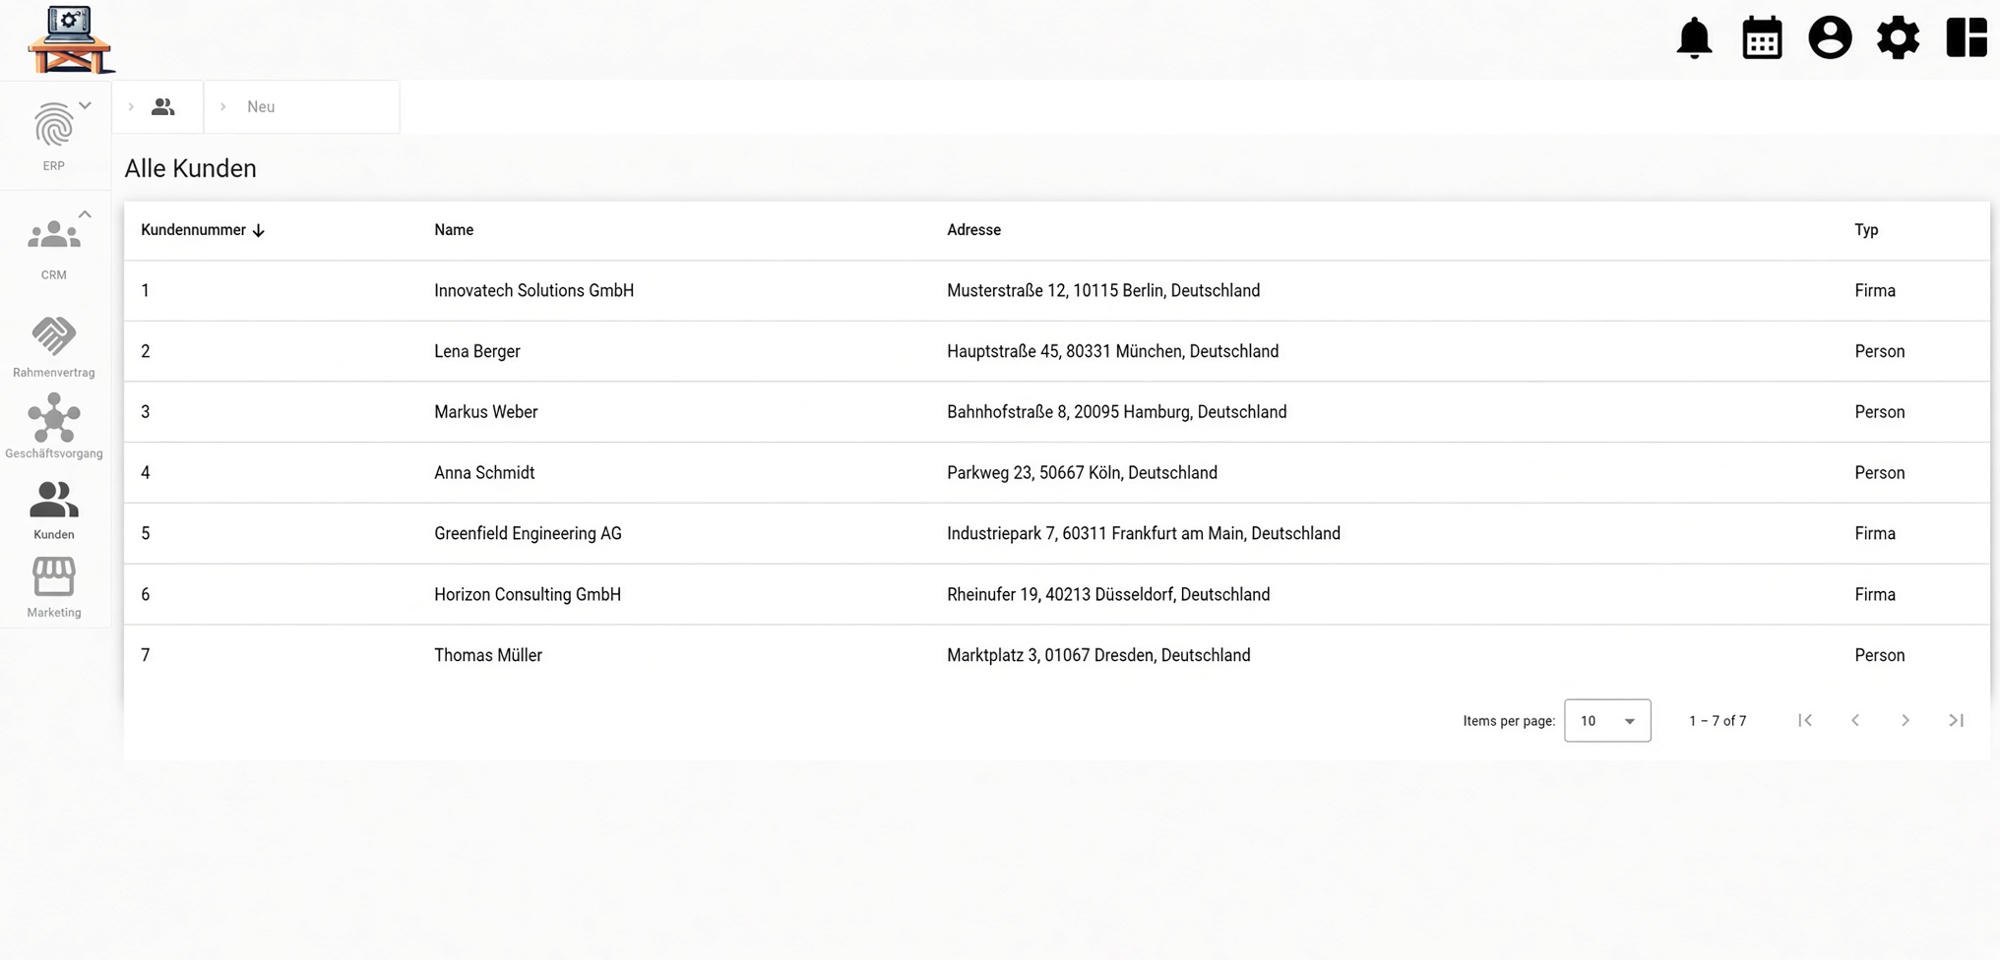Click address Hauptstraße 45, 80331 München

click(x=1112, y=352)
